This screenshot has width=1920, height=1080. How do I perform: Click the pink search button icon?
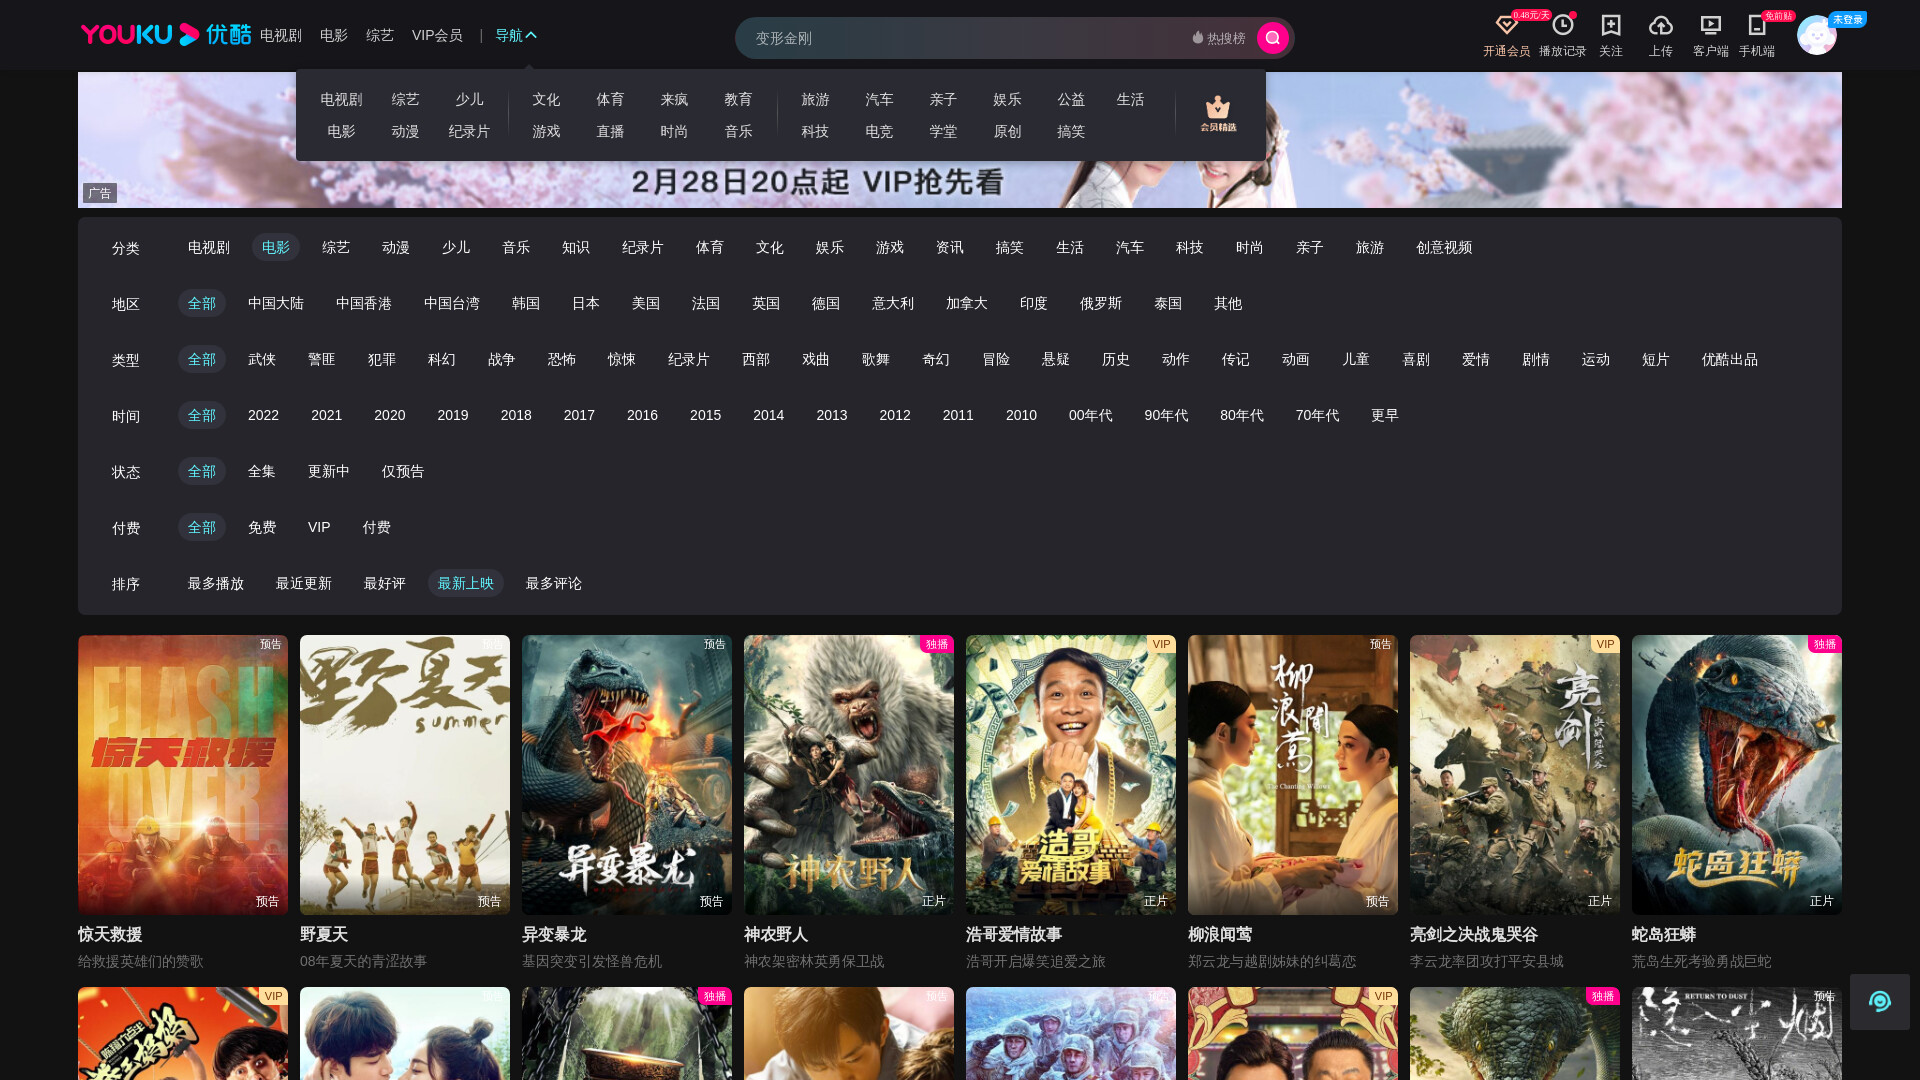coord(1272,38)
